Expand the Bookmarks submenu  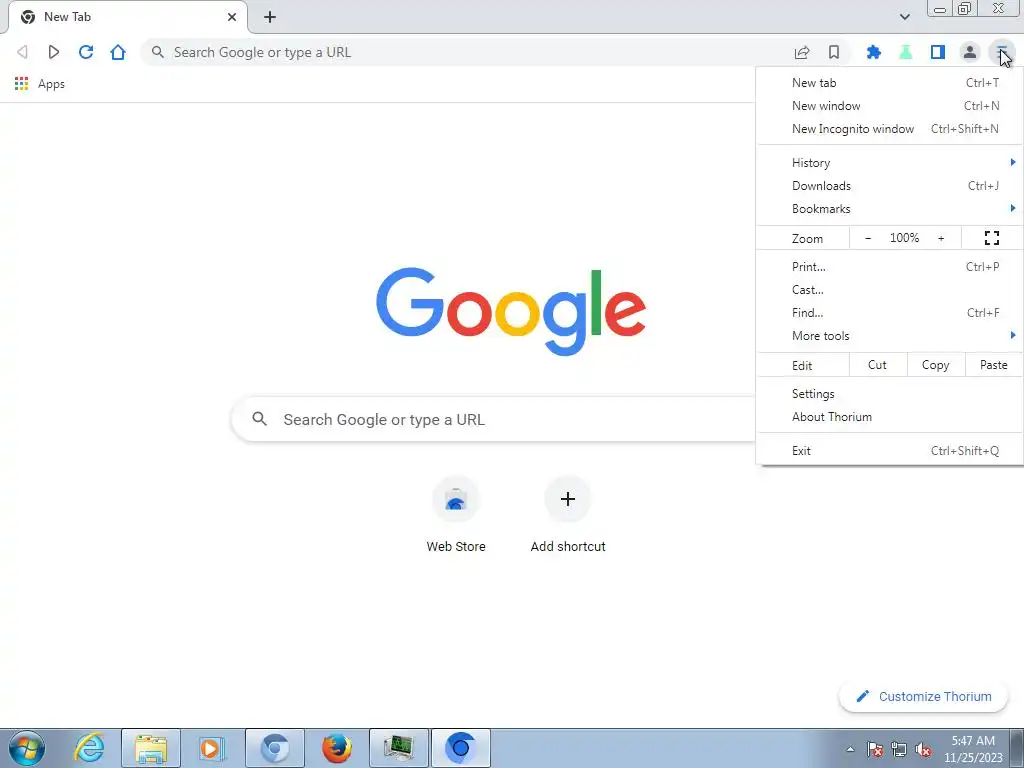click(x=890, y=209)
